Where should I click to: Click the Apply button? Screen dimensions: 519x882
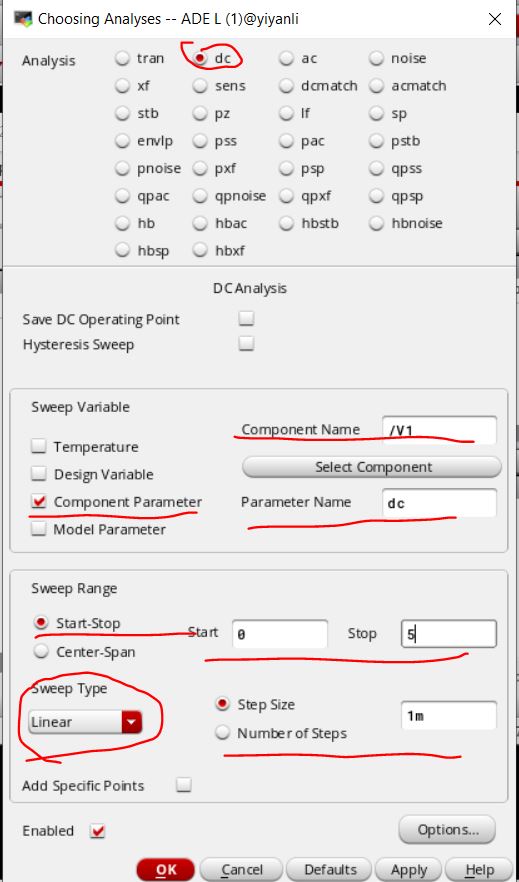point(409,870)
